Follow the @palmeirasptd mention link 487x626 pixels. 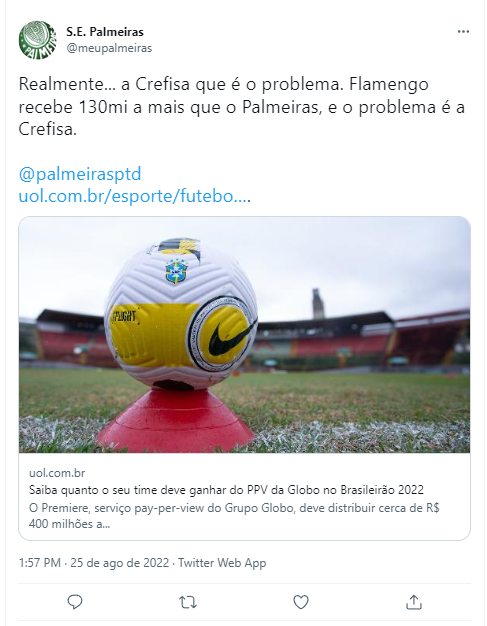click(x=80, y=174)
